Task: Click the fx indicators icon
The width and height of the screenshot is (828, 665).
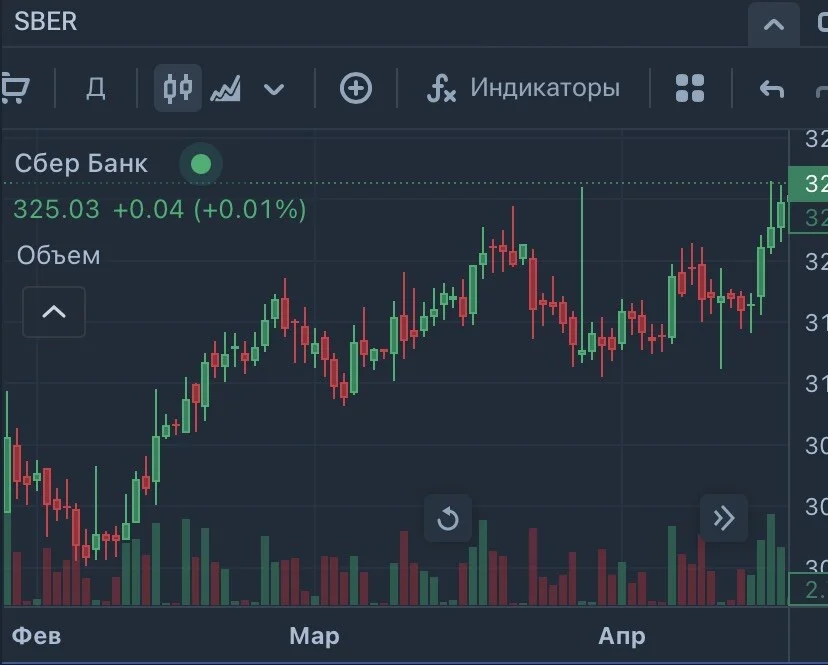Action: coord(441,88)
